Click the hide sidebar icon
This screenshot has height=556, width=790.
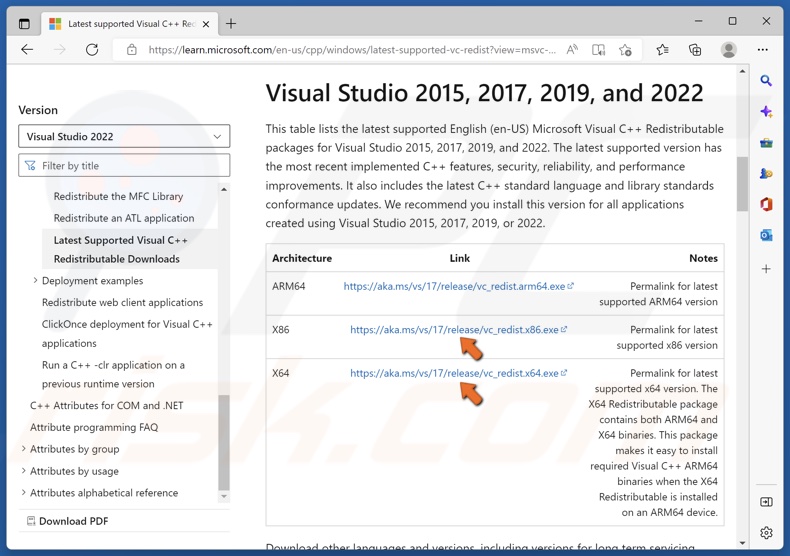766,502
